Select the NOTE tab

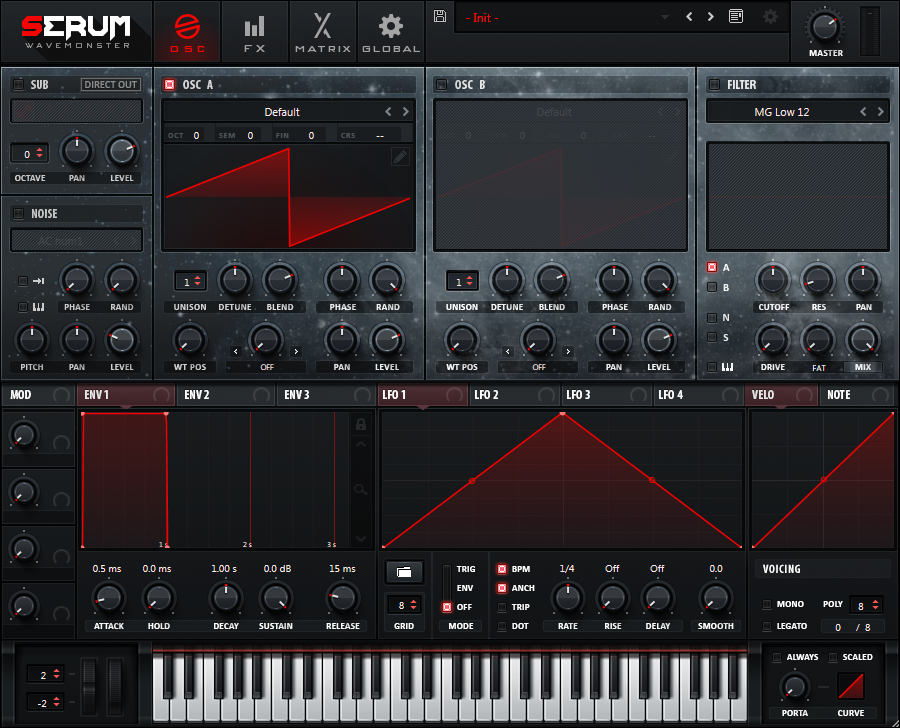click(x=858, y=395)
